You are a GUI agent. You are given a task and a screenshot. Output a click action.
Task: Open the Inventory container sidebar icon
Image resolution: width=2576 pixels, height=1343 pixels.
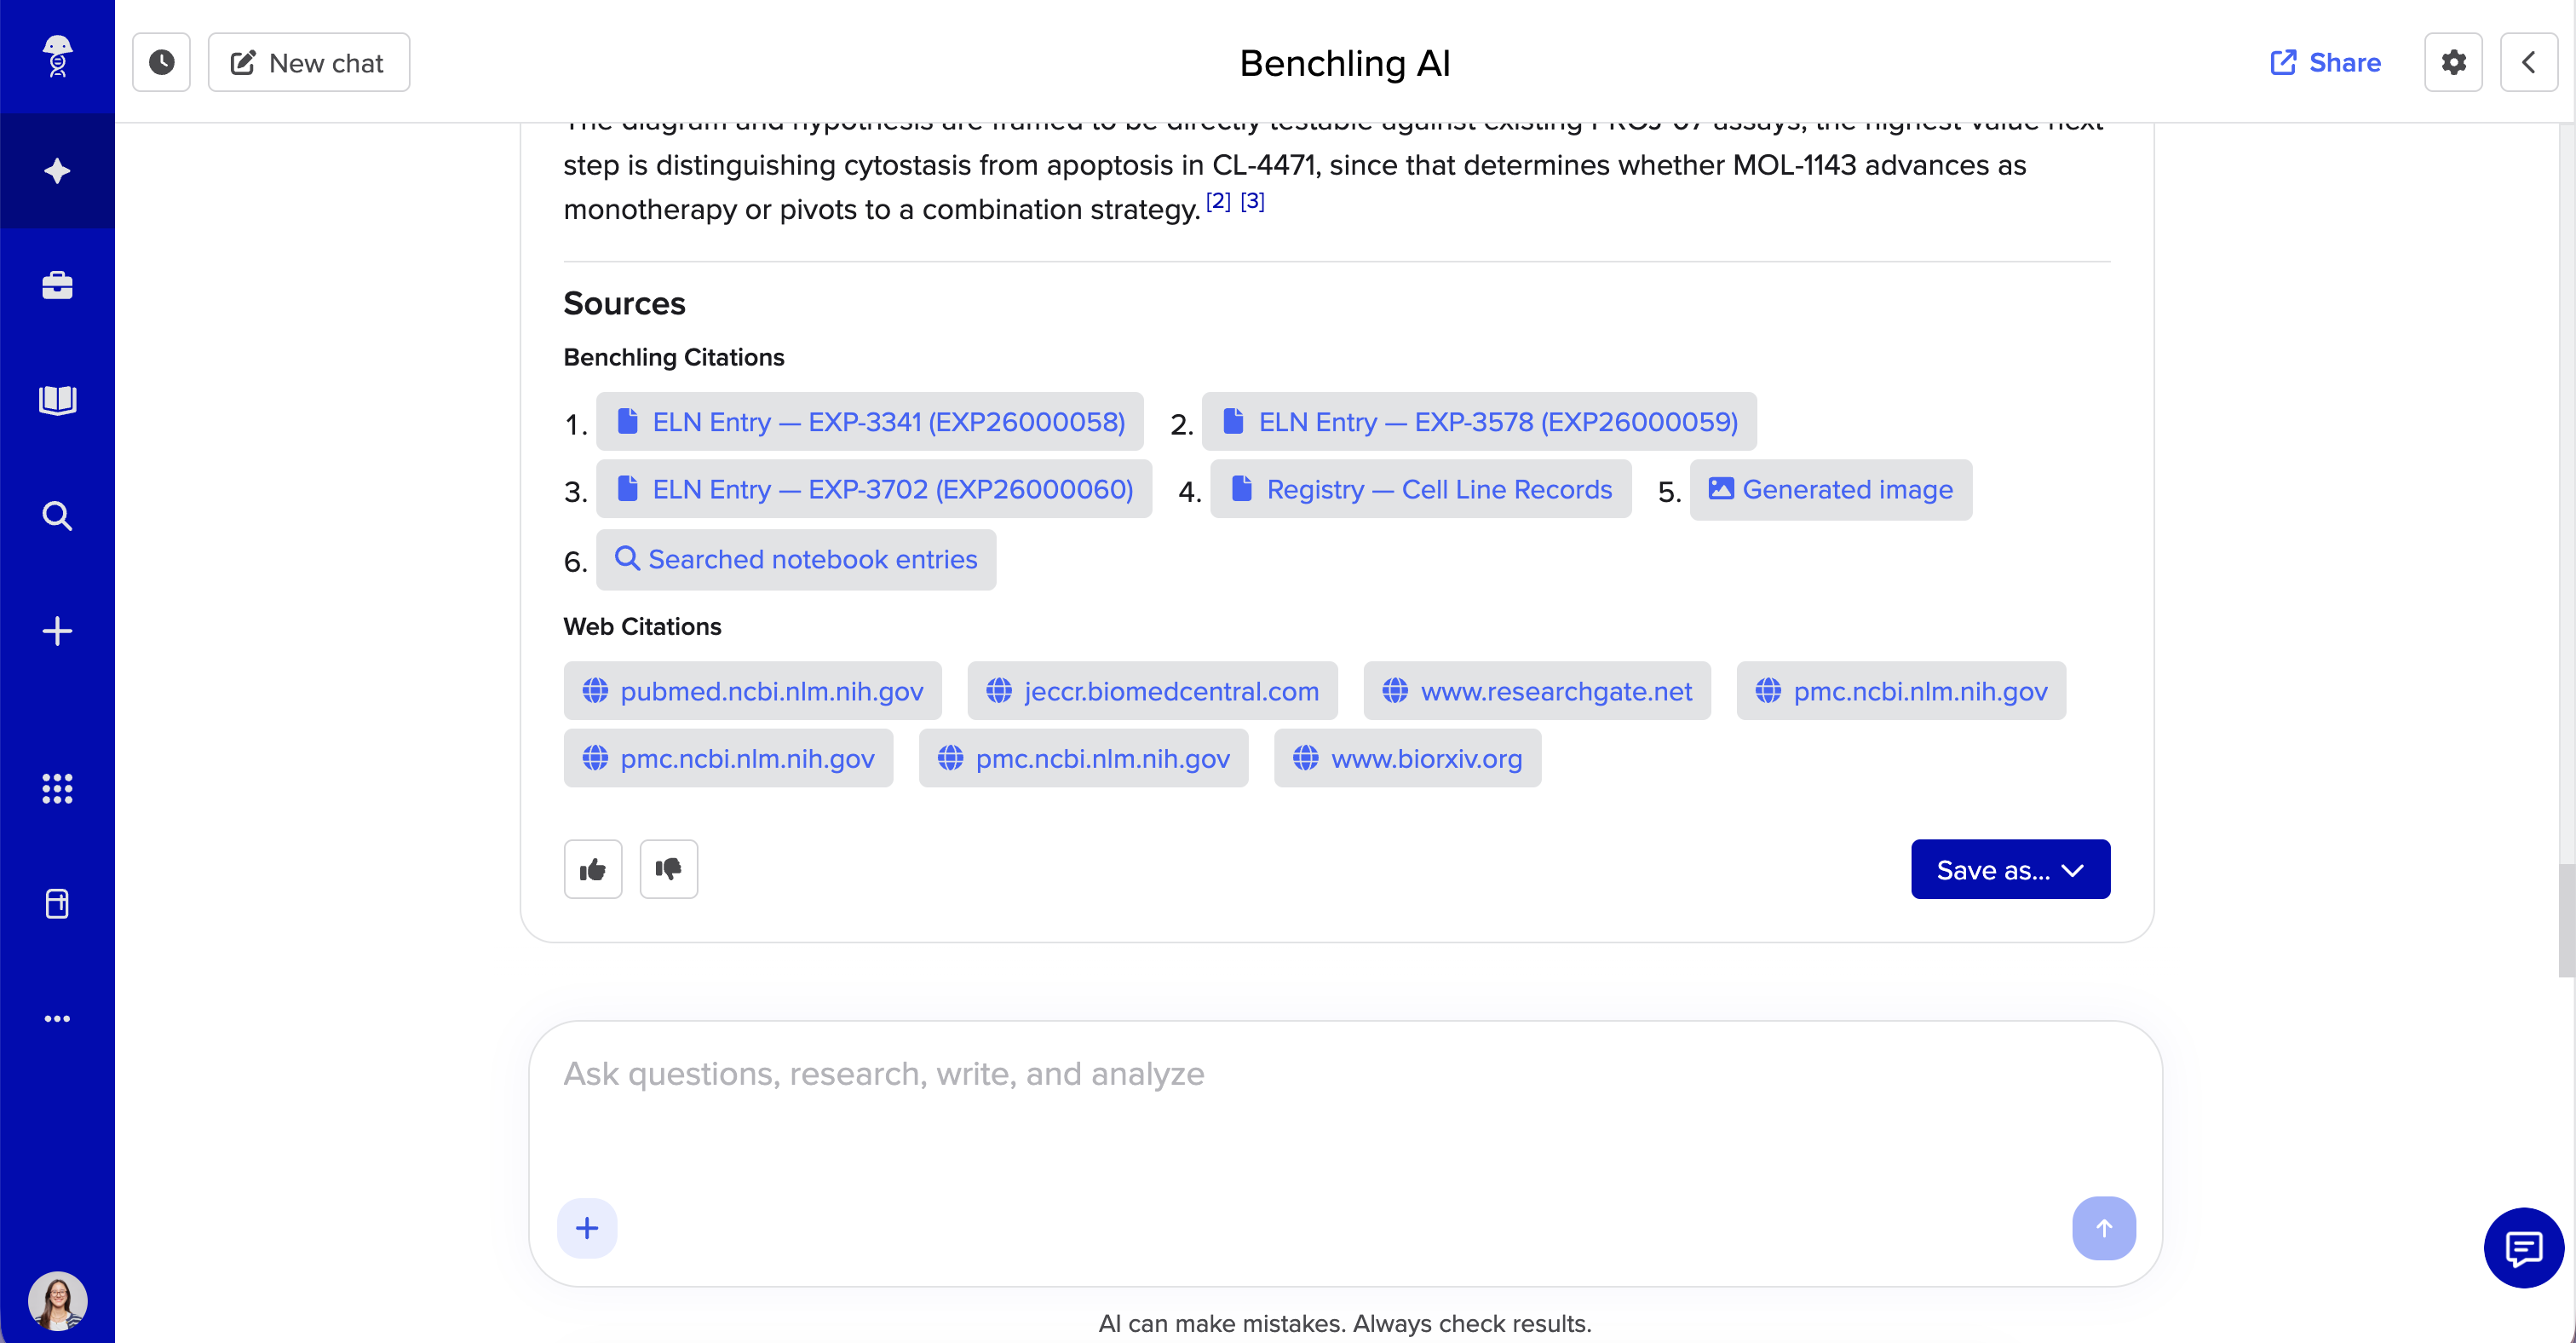[57, 904]
